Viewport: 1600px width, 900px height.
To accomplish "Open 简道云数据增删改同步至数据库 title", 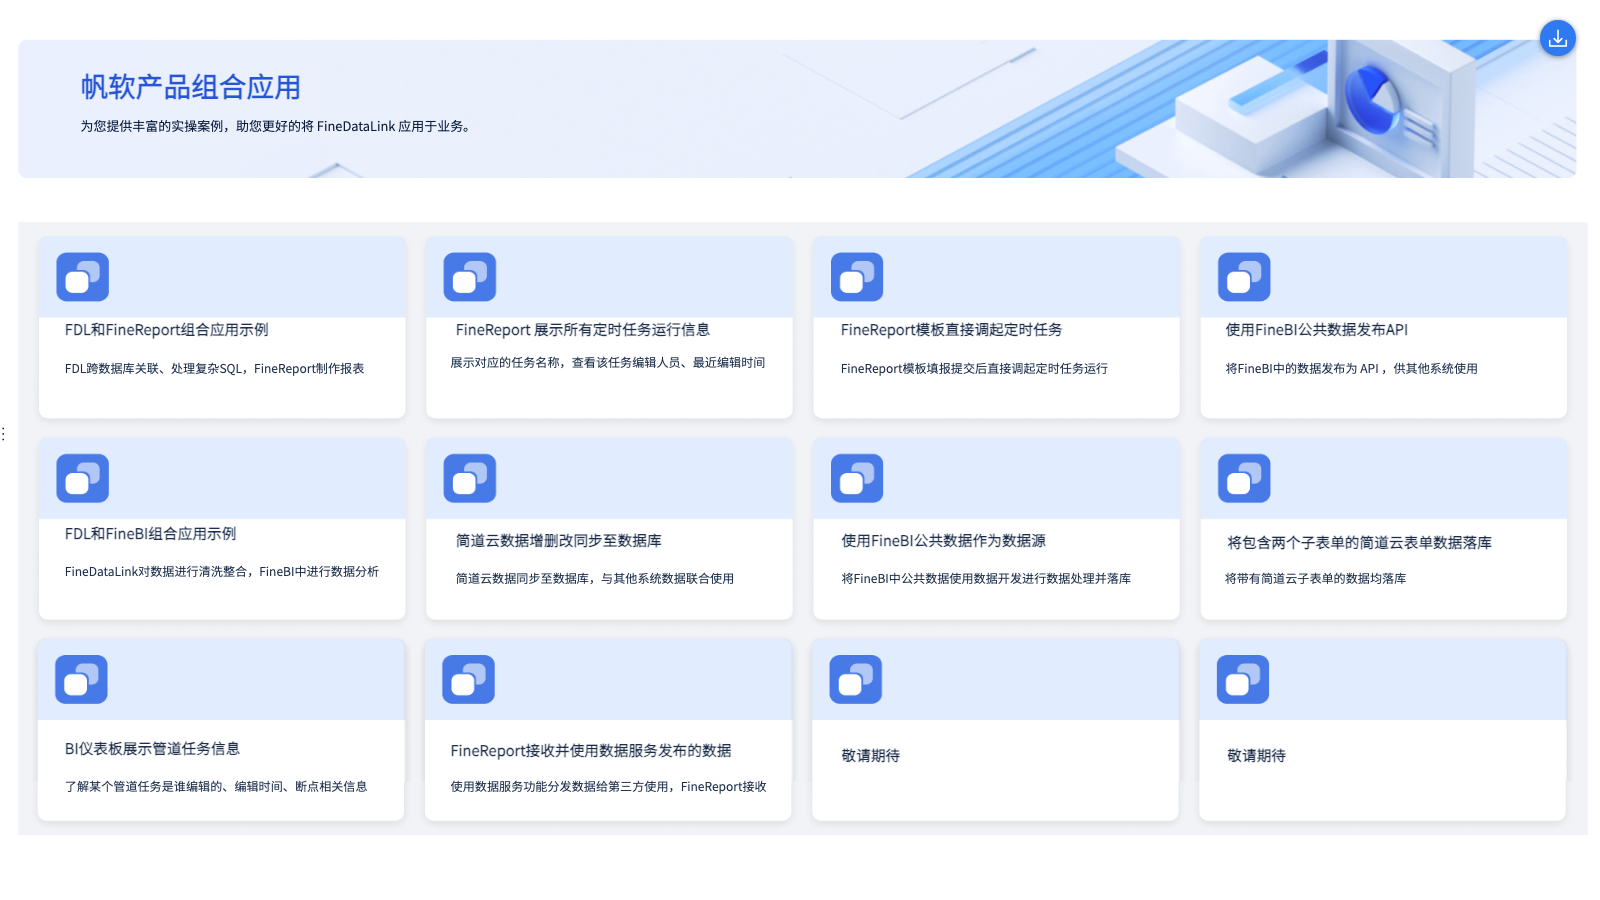I will pos(559,541).
